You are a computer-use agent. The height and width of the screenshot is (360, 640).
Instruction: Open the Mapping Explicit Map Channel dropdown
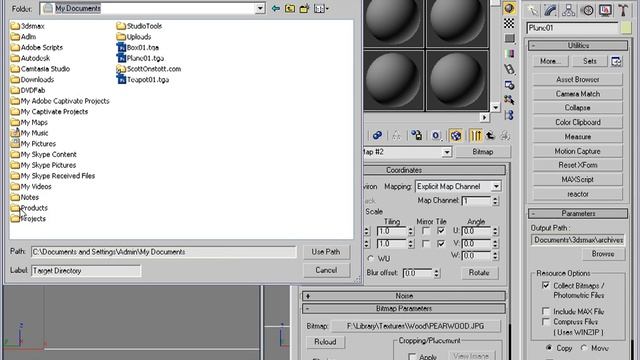[496, 187]
